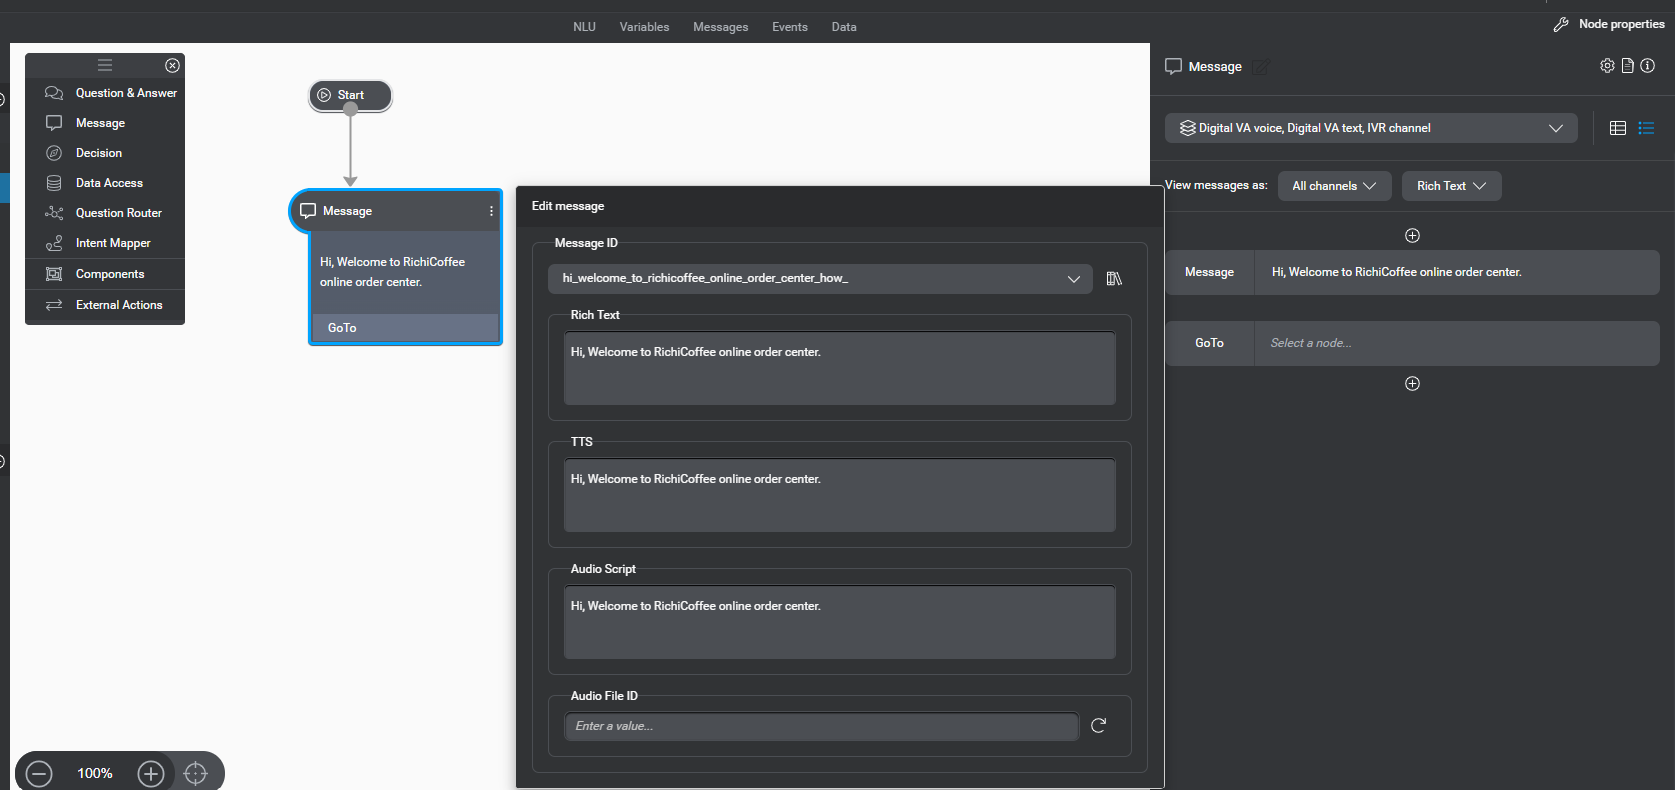Open message library icon beside Message ID

1114,278
